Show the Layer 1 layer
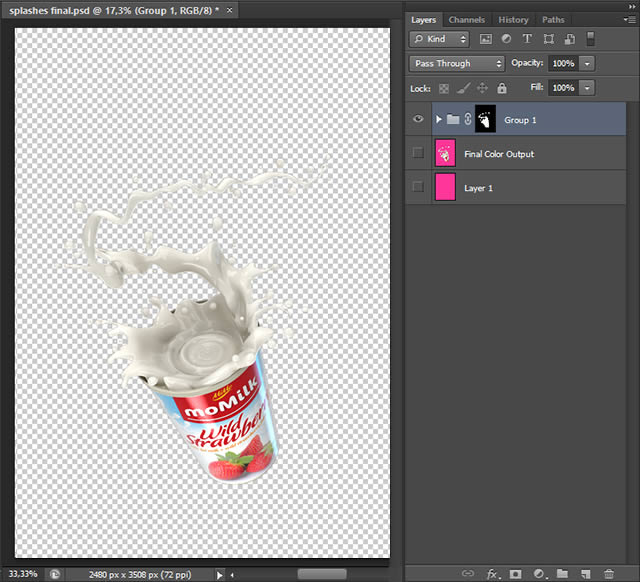Image resolution: width=640 pixels, height=582 pixels. coord(418,187)
